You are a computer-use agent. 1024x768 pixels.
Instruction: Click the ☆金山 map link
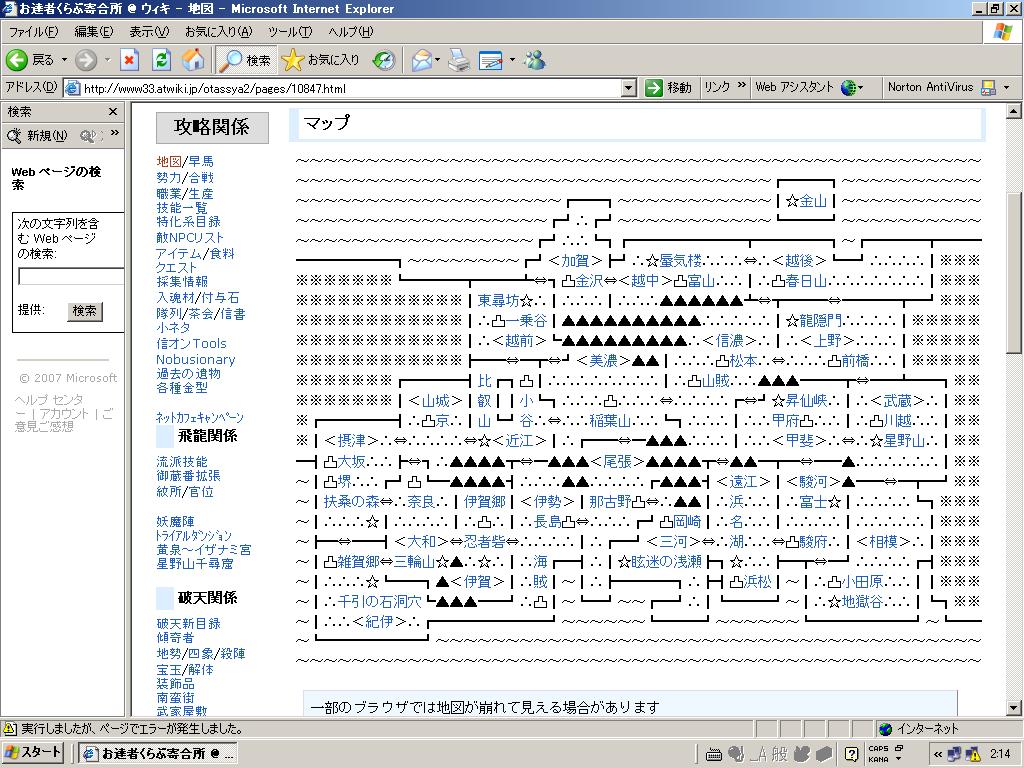pos(806,201)
